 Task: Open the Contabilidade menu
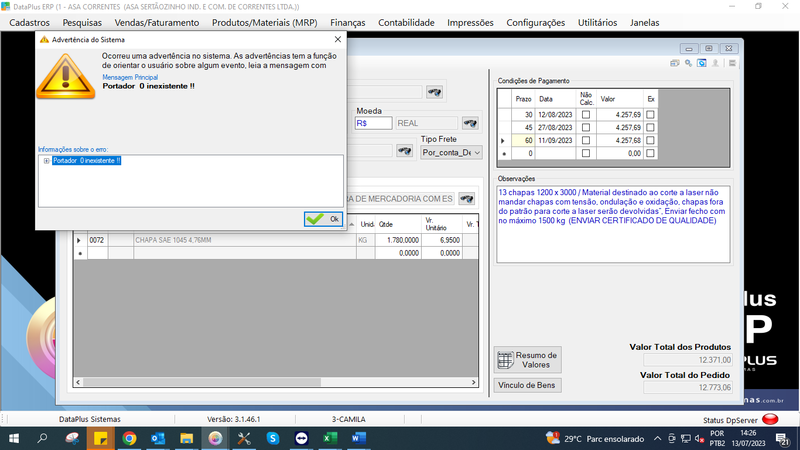click(x=406, y=22)
